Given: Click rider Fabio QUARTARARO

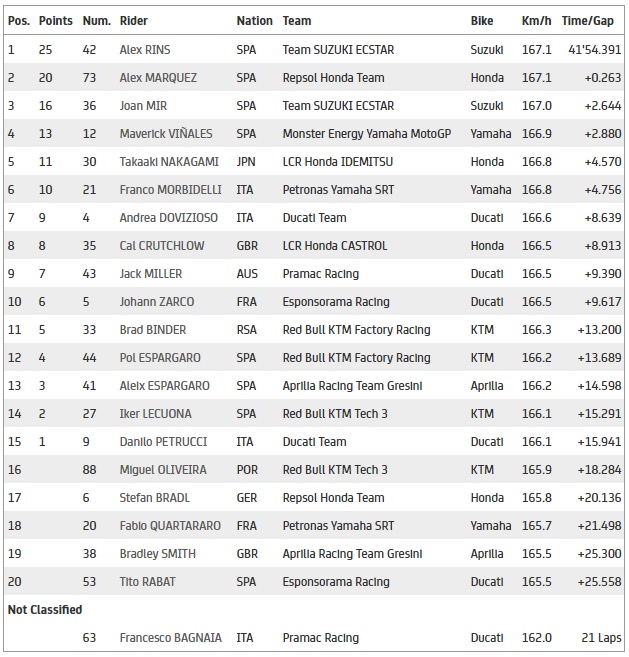Looking at the screenshot, I should point(167,525).
